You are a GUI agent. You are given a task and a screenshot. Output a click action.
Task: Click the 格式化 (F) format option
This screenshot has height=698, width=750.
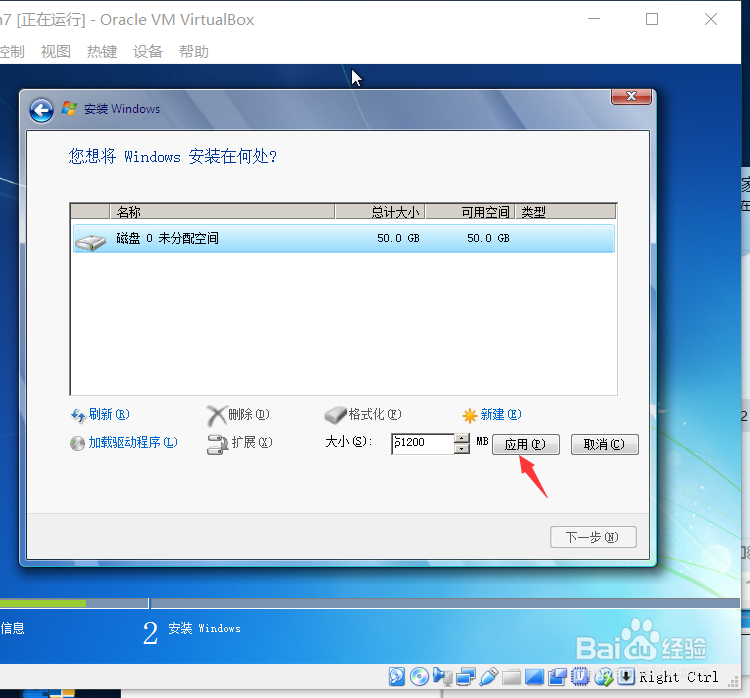363,414
